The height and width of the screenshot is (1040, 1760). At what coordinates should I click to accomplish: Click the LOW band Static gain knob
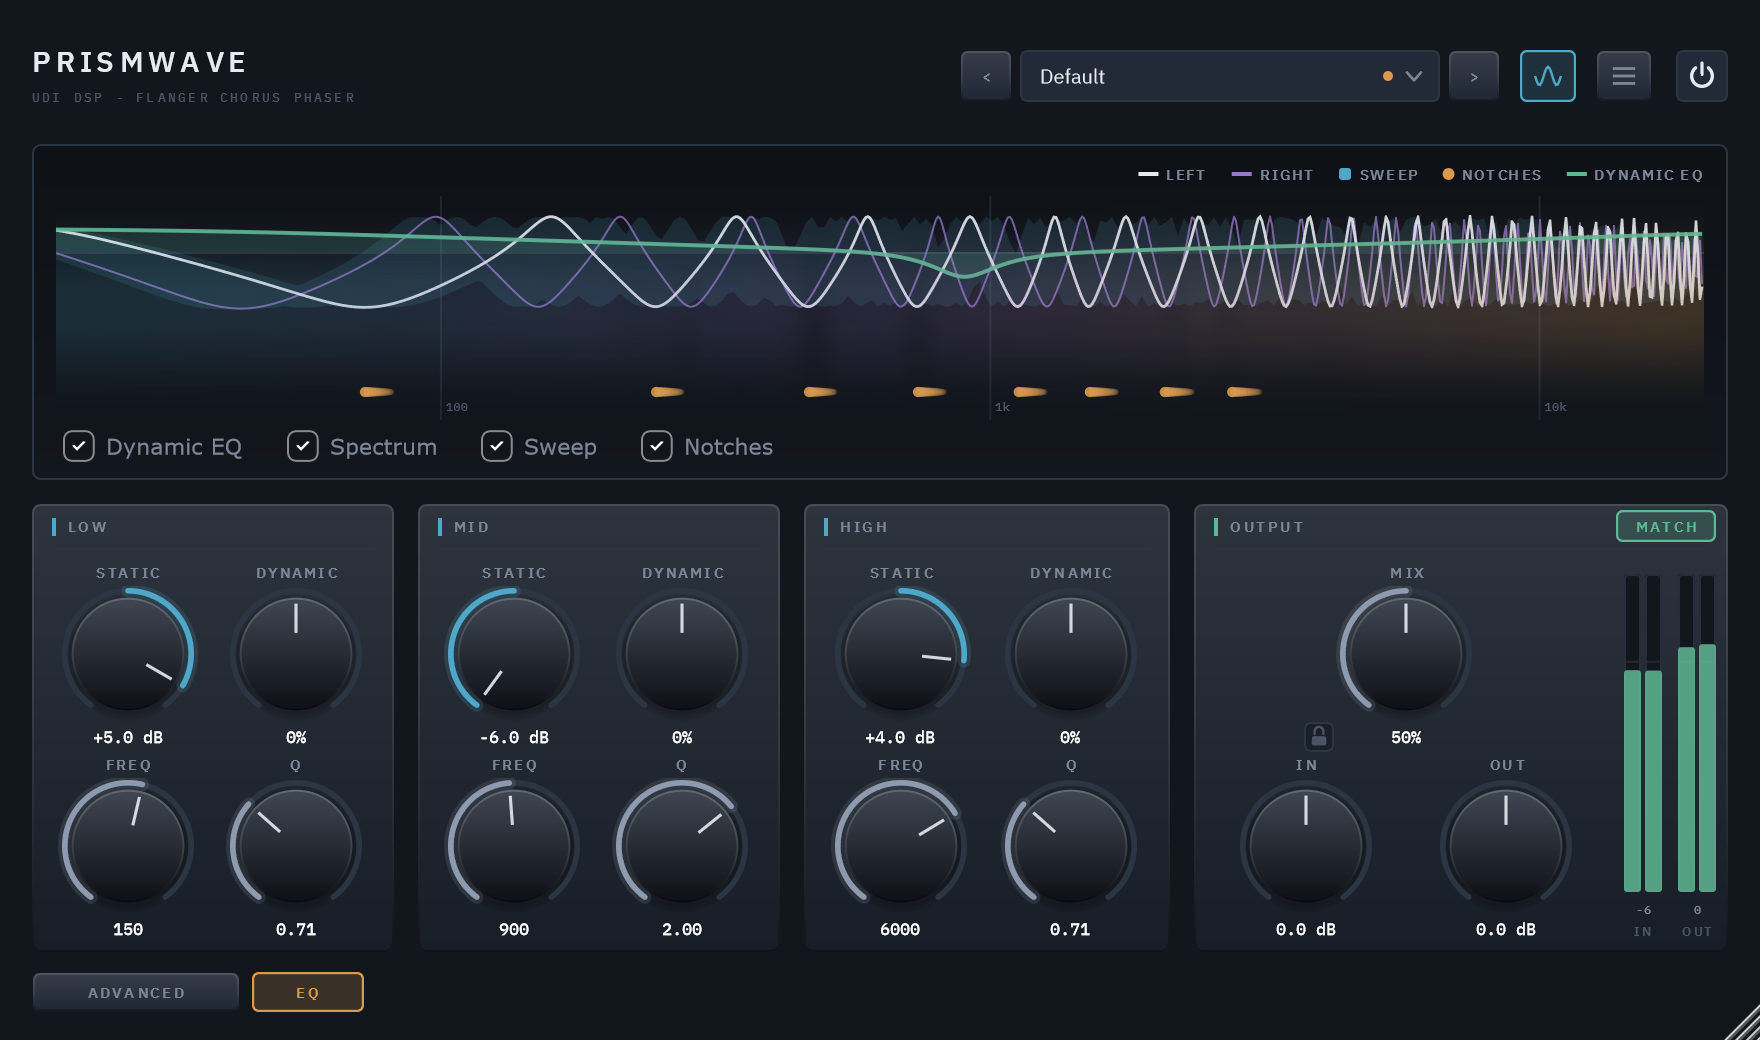[128, 654]
